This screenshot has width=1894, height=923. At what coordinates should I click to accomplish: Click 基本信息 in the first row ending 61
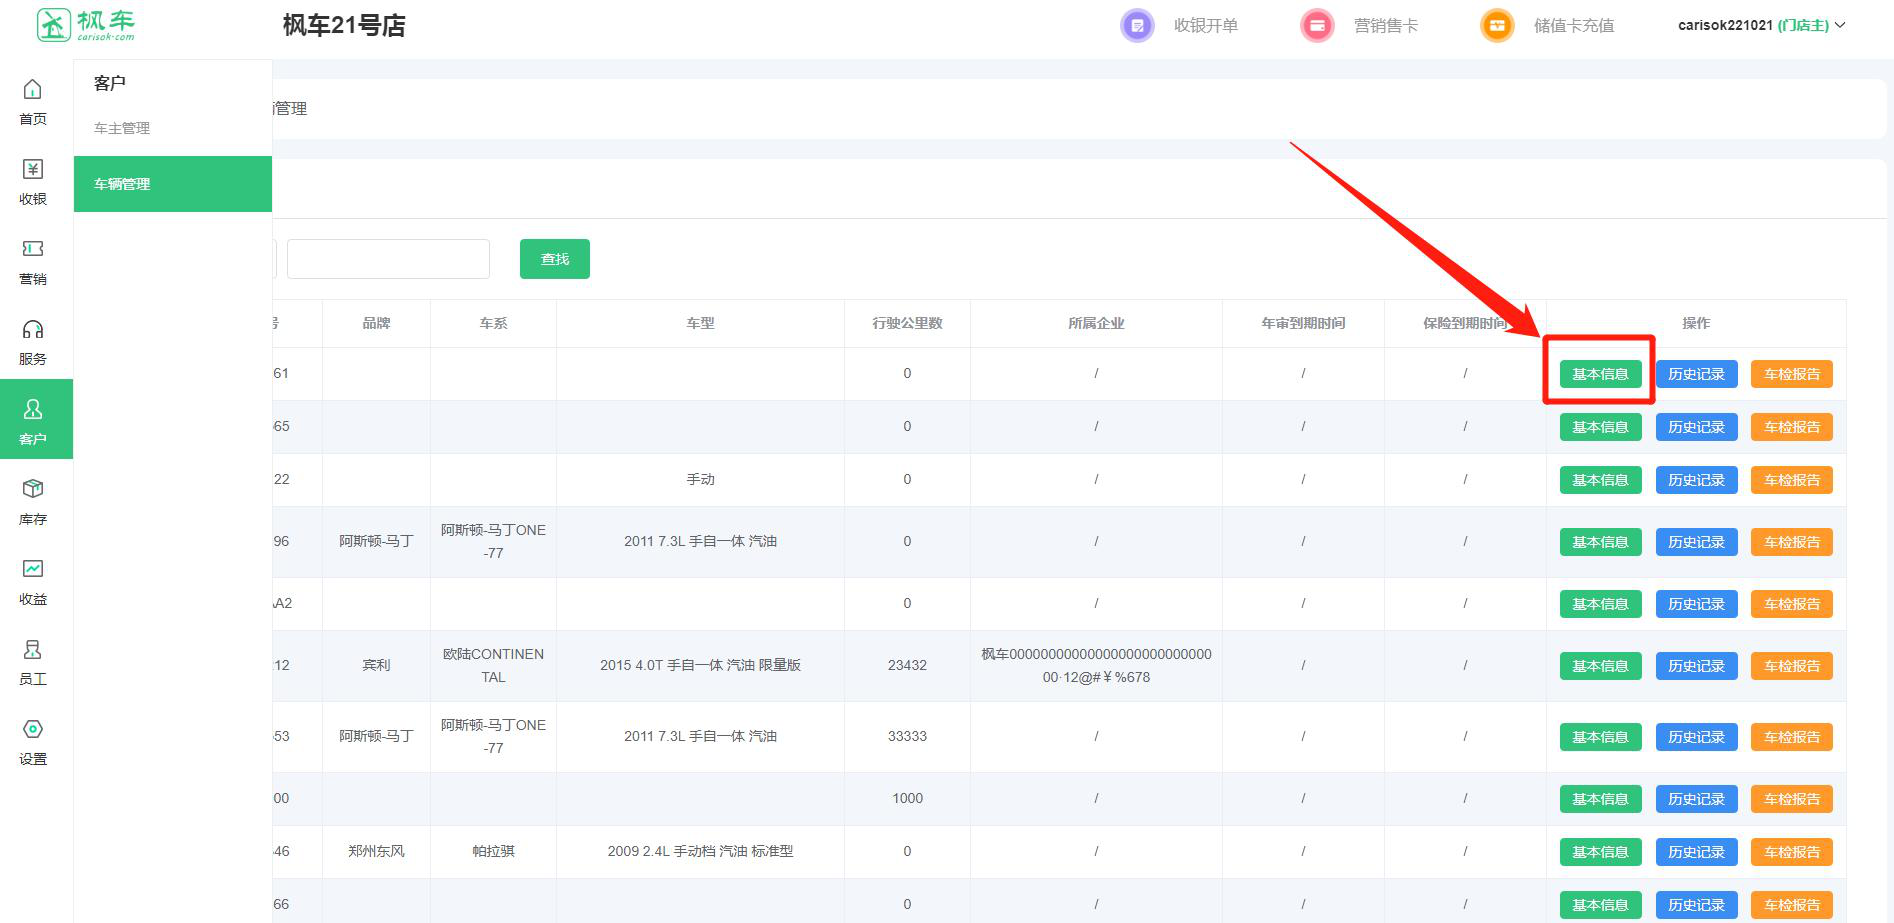coord(1600,374)
